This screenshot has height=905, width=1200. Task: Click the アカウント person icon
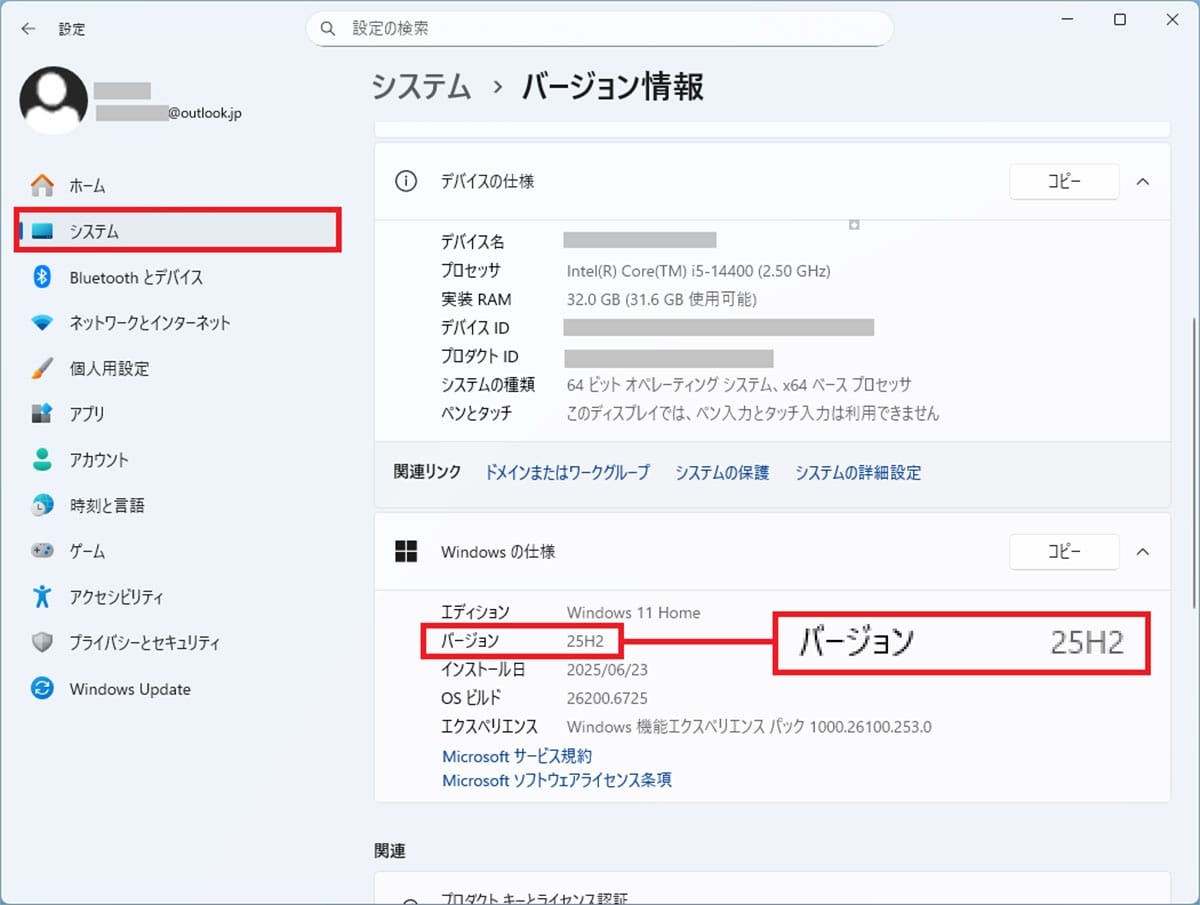pyautogui.click(x=42, y=460)
